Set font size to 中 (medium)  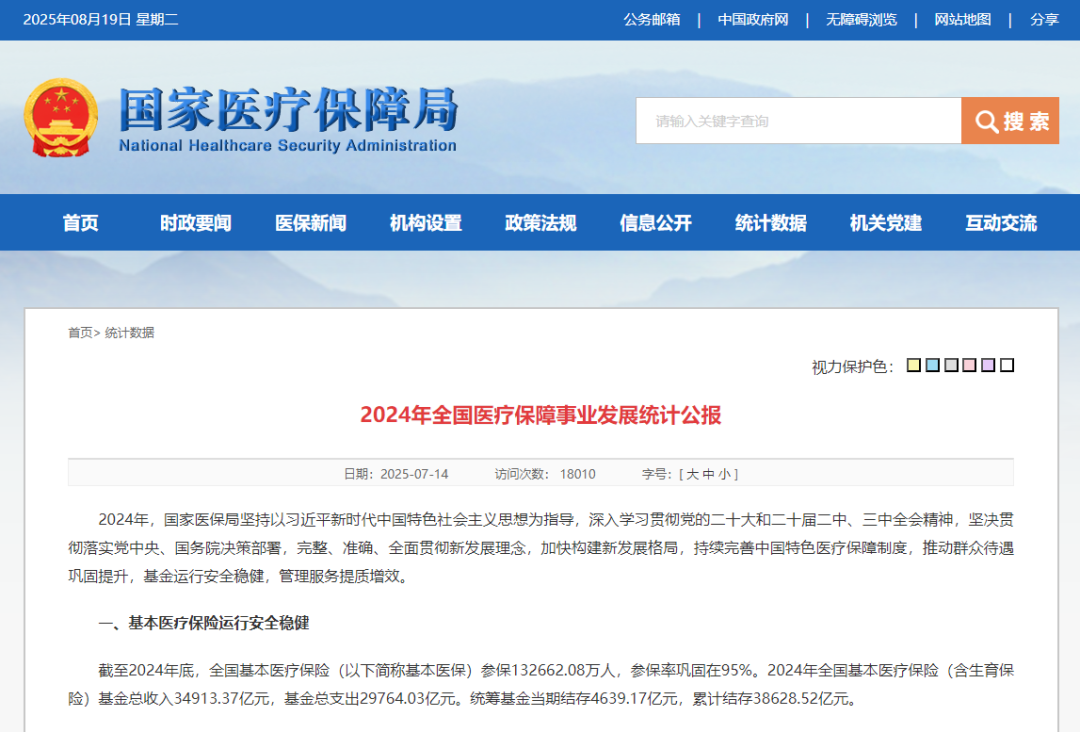pos(708,474)
